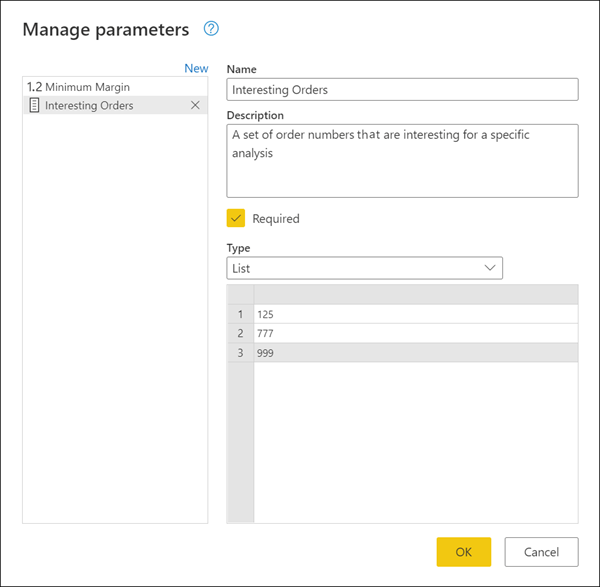Edit the Name input field
Screen dimensions: 600x587
[x=402, y=90]
